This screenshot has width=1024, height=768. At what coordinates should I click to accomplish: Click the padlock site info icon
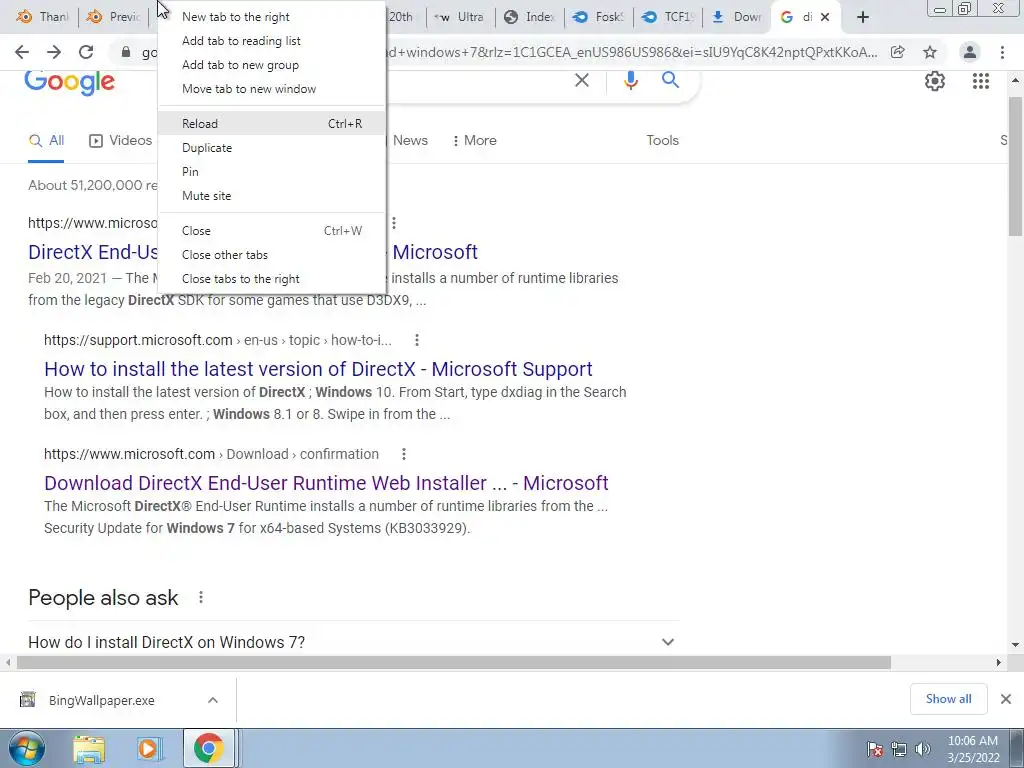(125, 52)
